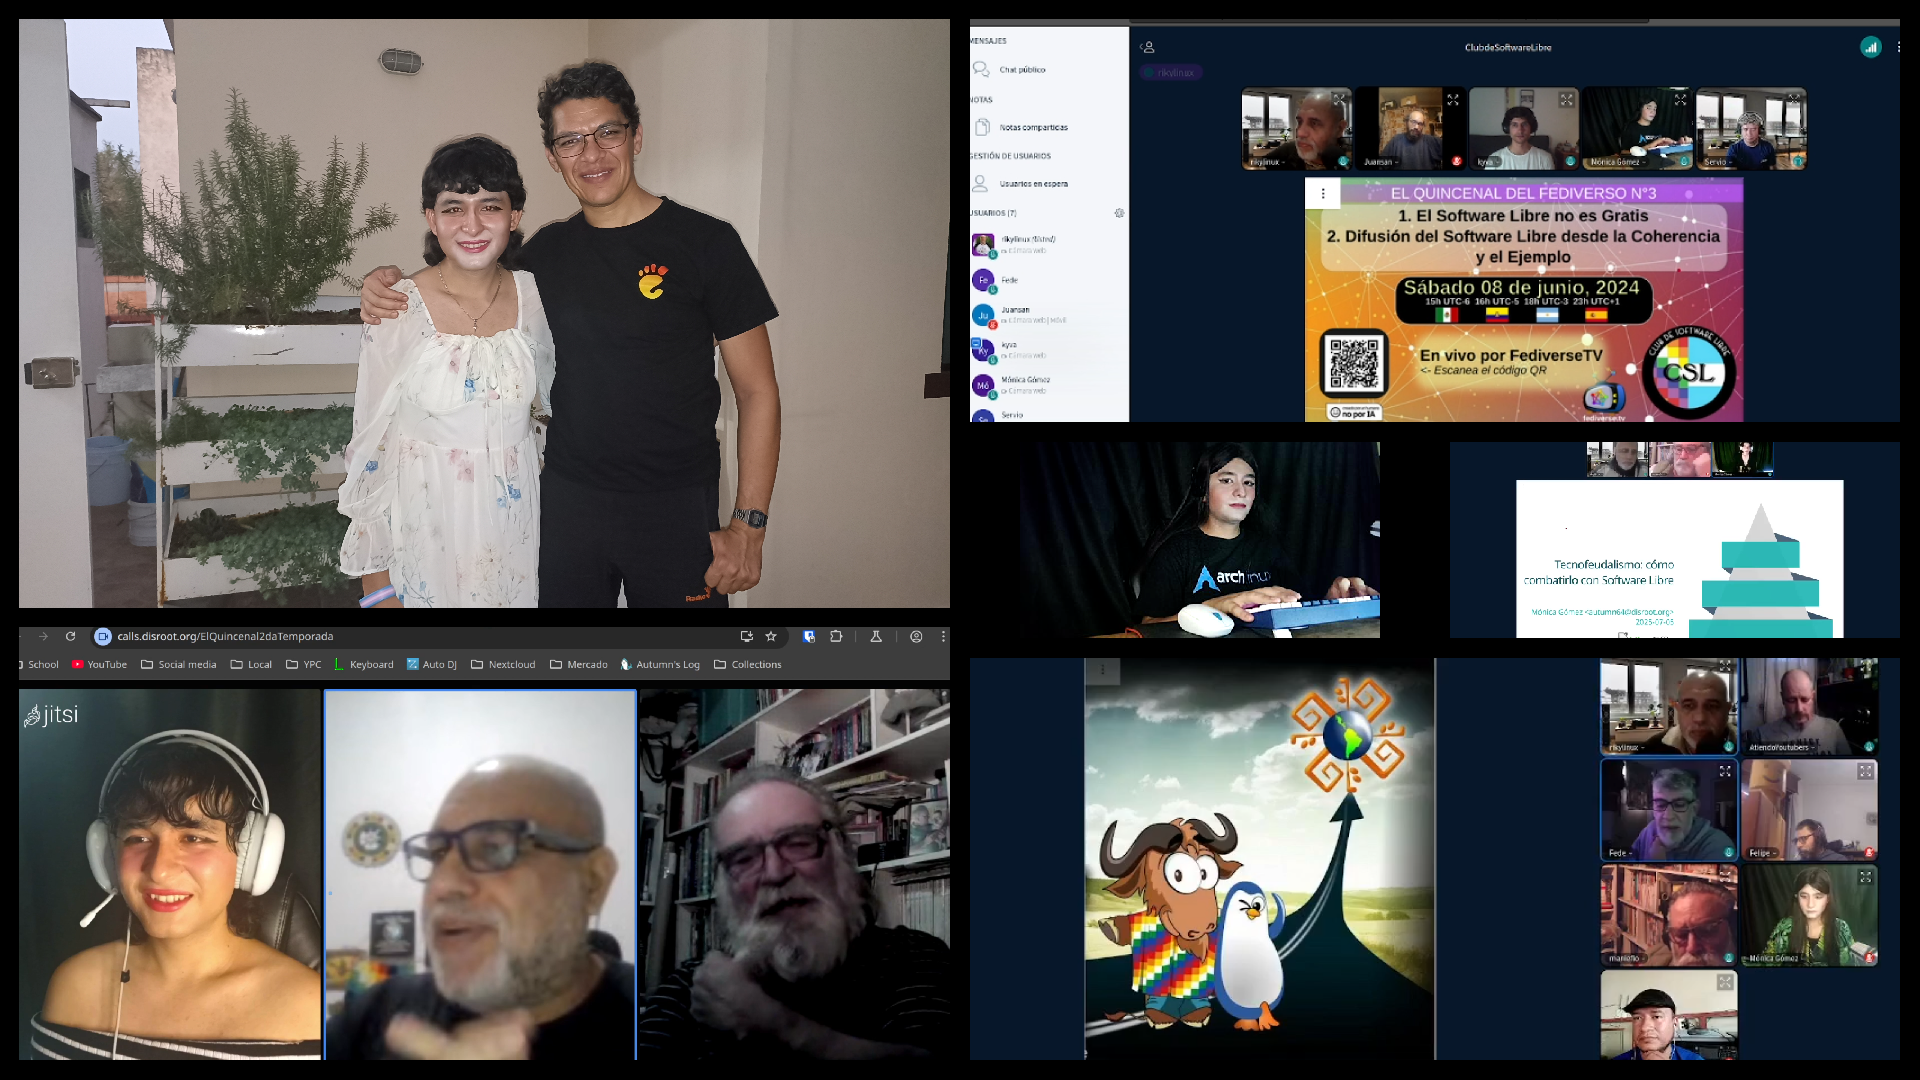
Task: Reload the page in the browser toolbar
Action: tap(70, 636)
